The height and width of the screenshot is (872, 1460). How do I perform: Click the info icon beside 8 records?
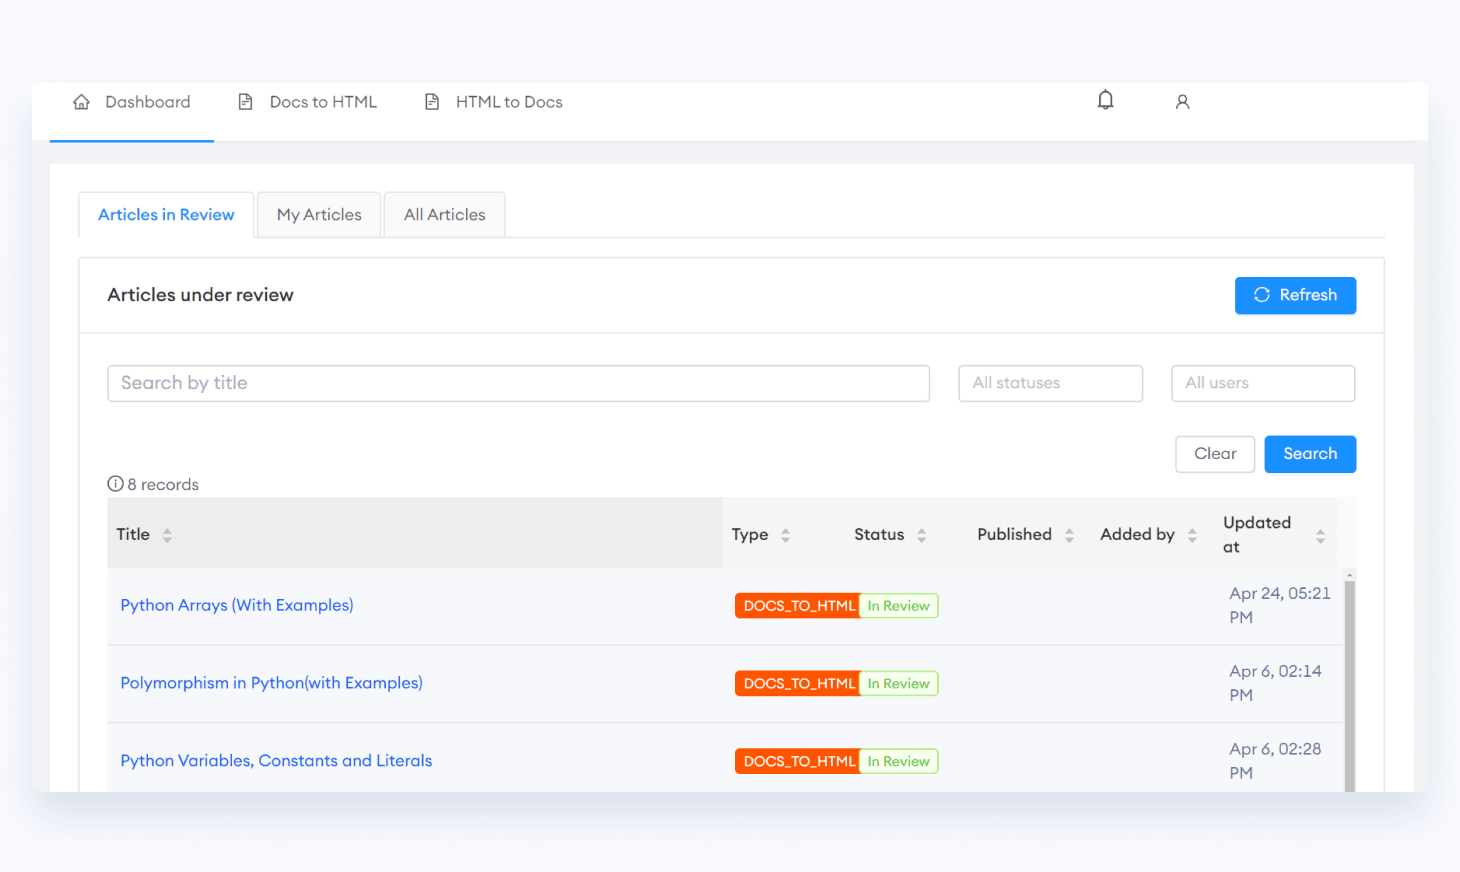click(x=114, y=483)
